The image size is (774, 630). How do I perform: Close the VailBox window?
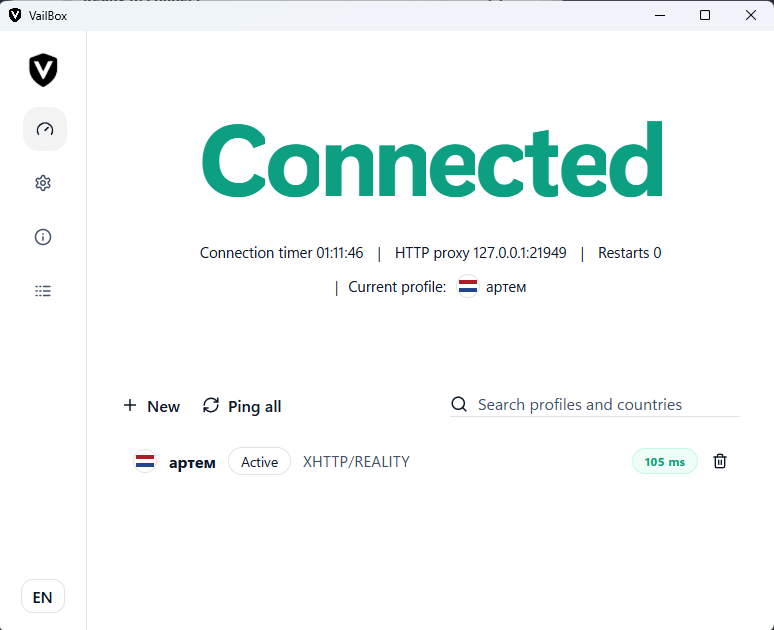[751, 15]
